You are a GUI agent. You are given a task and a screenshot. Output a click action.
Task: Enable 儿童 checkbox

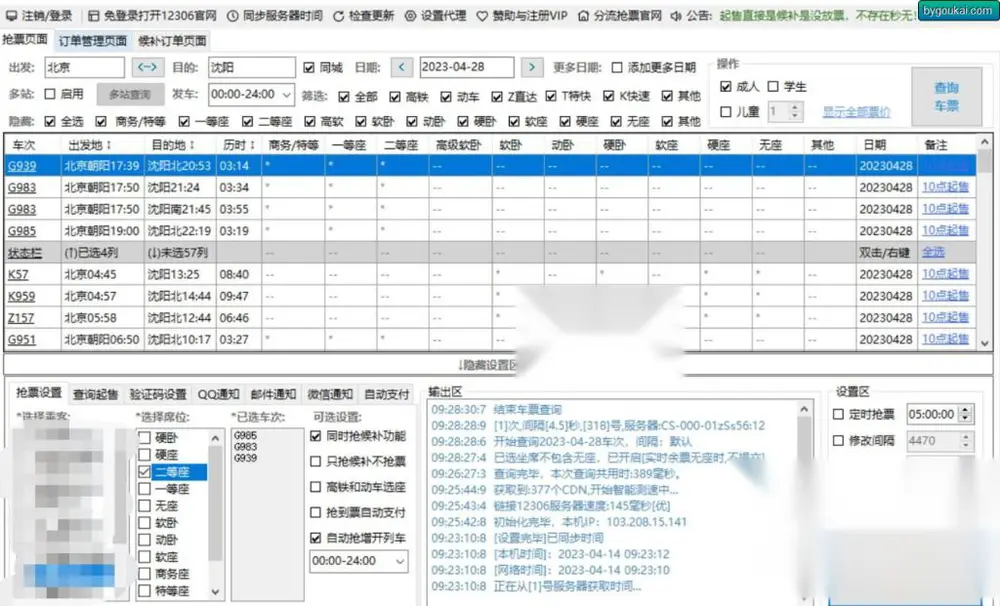725,112
